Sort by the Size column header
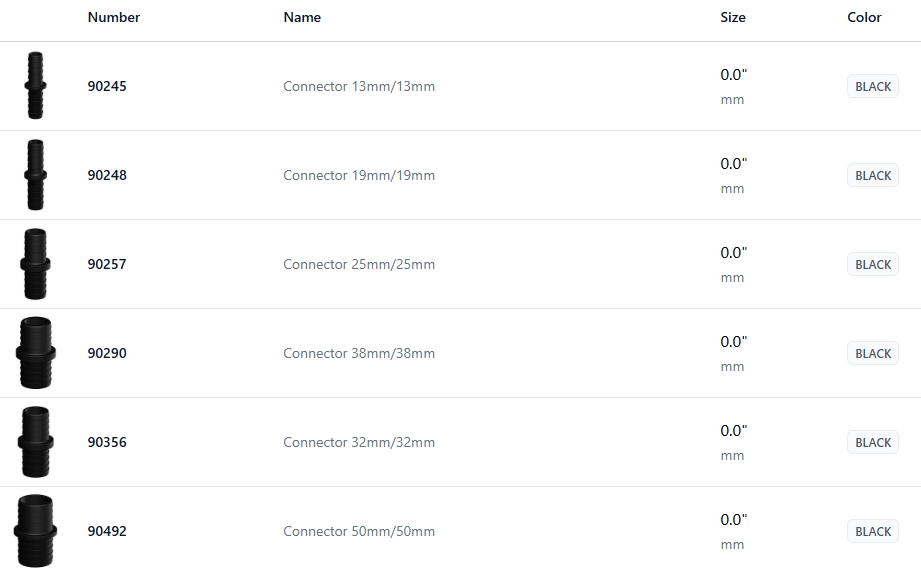 [733, 17]
